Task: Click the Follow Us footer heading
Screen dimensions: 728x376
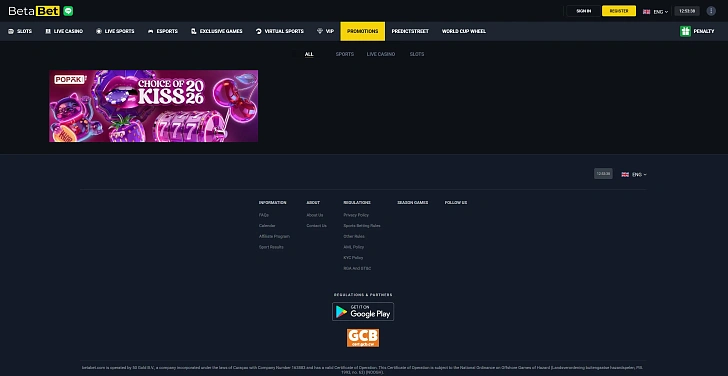Action: [456, 203]
